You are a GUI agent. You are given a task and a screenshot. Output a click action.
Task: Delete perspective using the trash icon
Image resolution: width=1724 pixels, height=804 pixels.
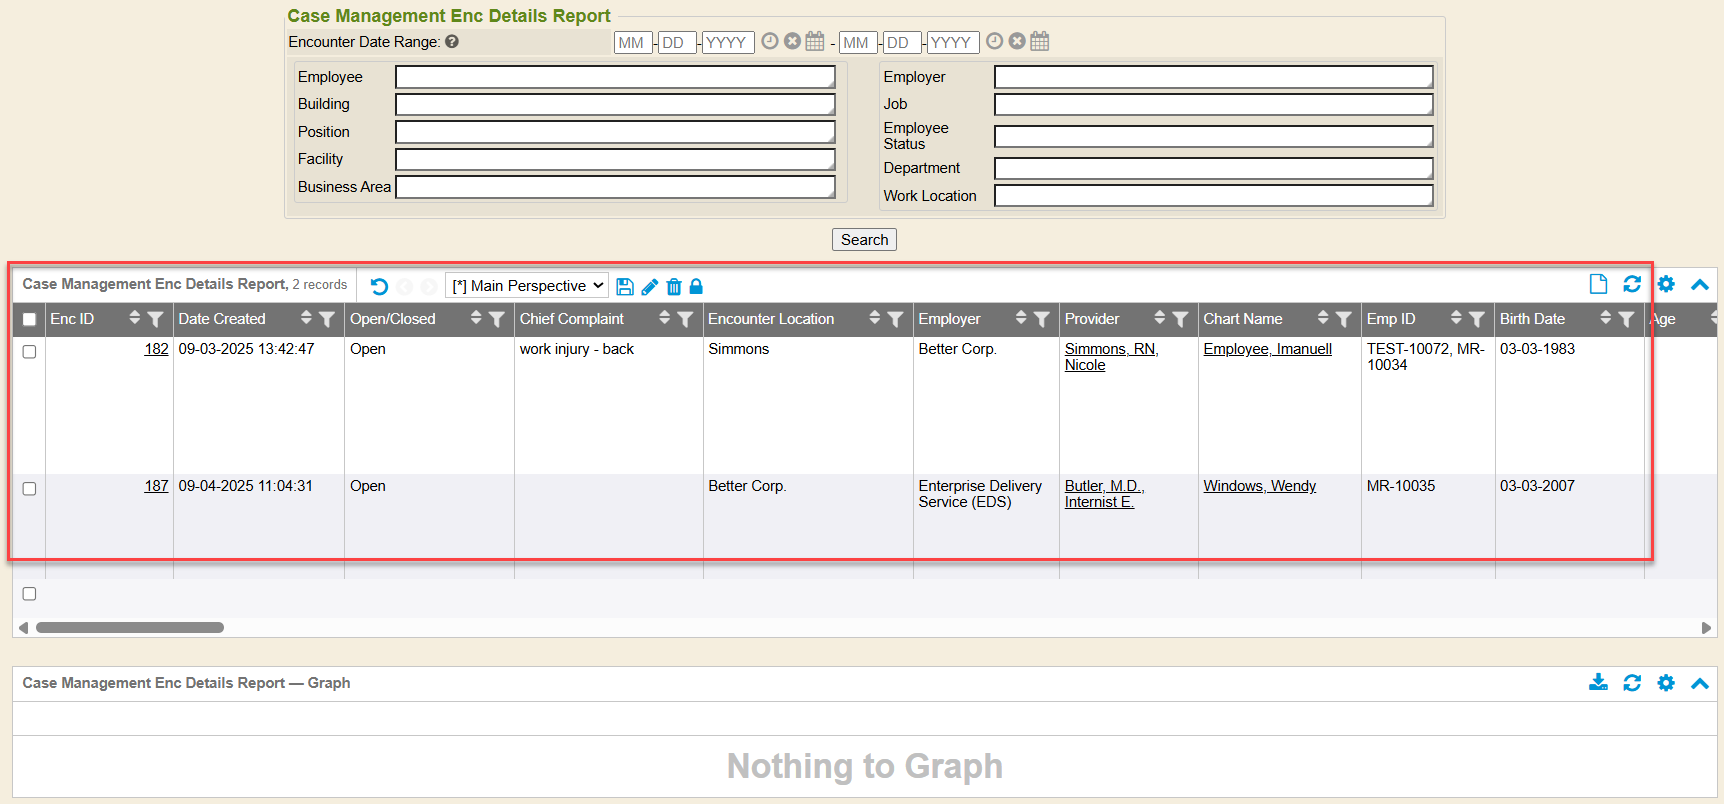pos(674,287)
